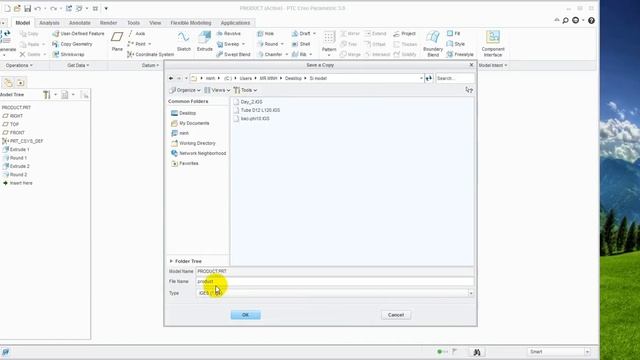Open the Model tab
Screen dimensions: 640x360
click(x=23, y=23)
